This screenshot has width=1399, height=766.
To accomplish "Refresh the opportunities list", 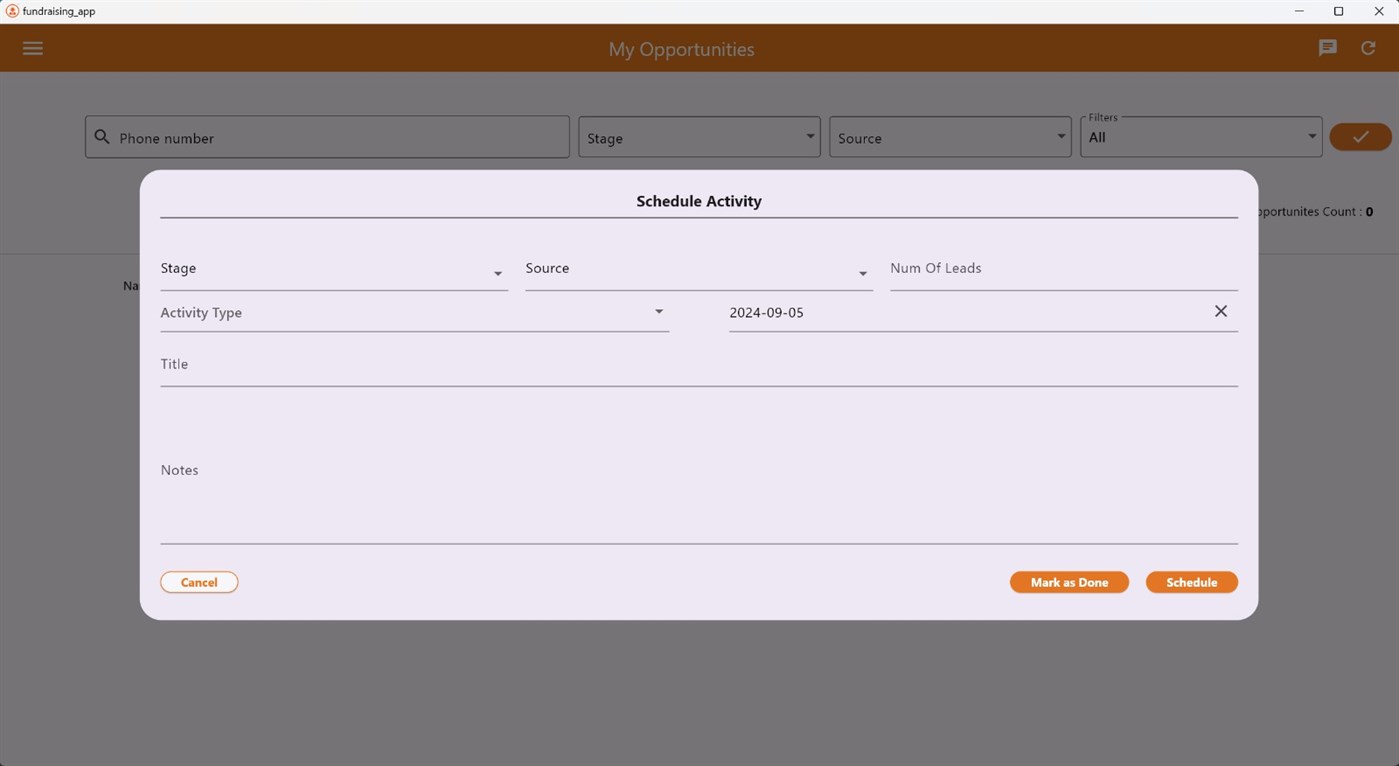I will coord(1367,47).
